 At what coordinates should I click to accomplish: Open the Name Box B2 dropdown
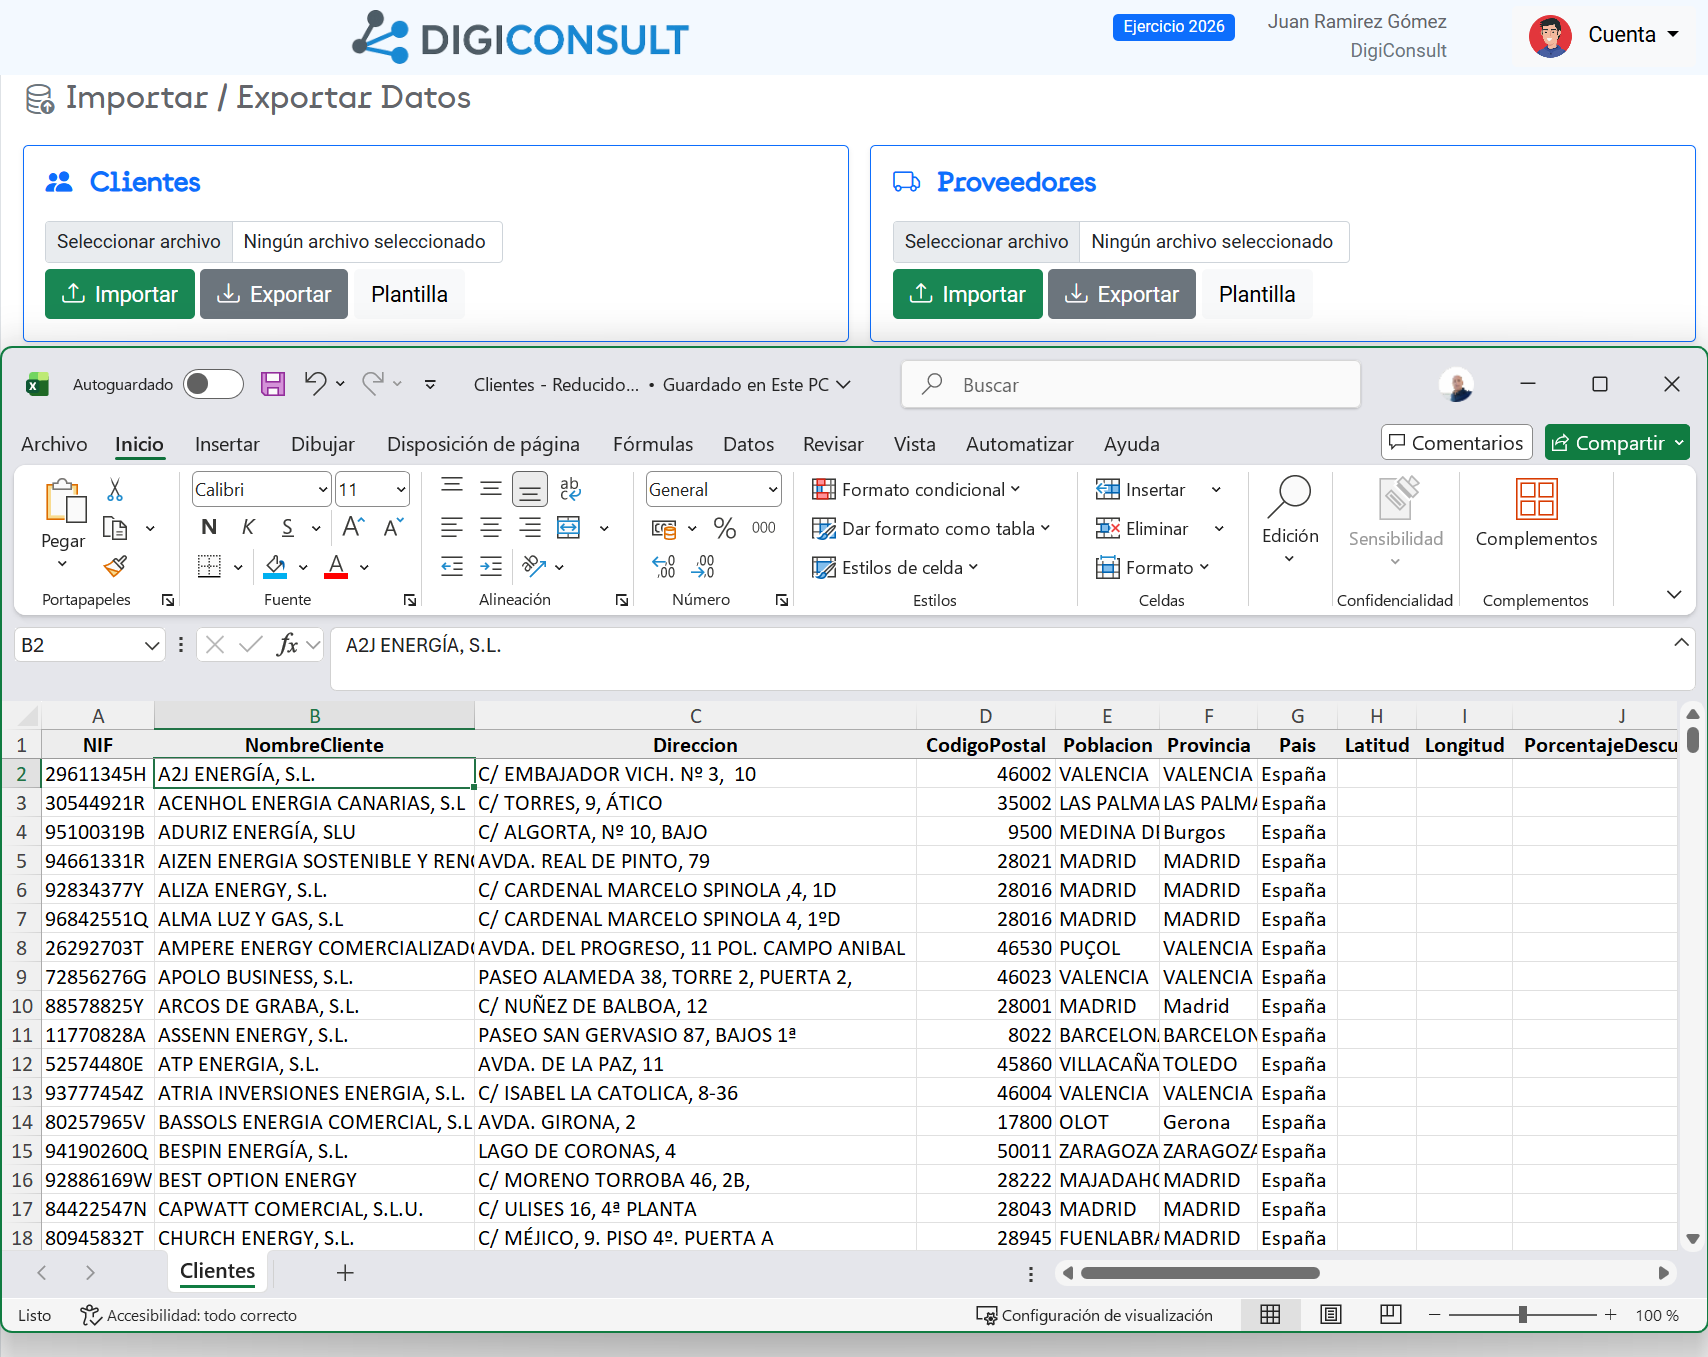152,645
